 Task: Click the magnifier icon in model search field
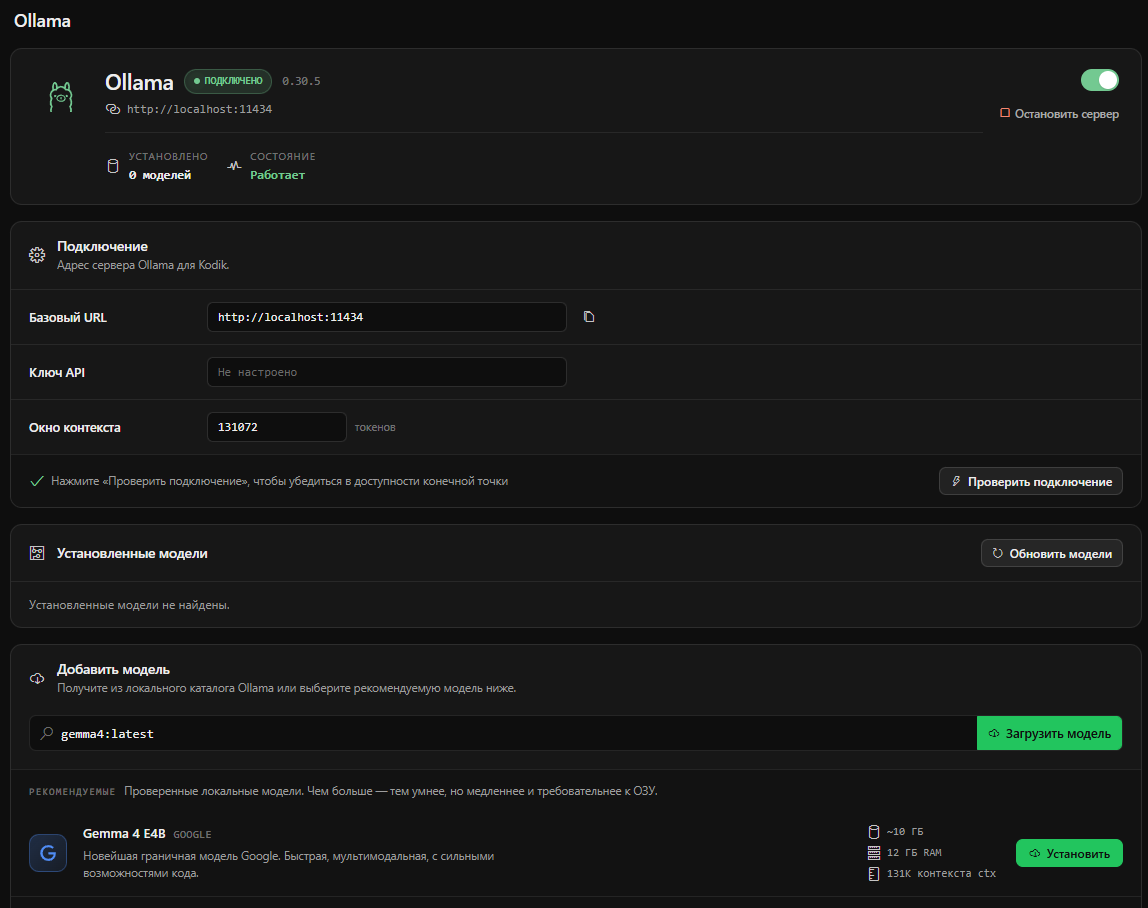(47, 733)
